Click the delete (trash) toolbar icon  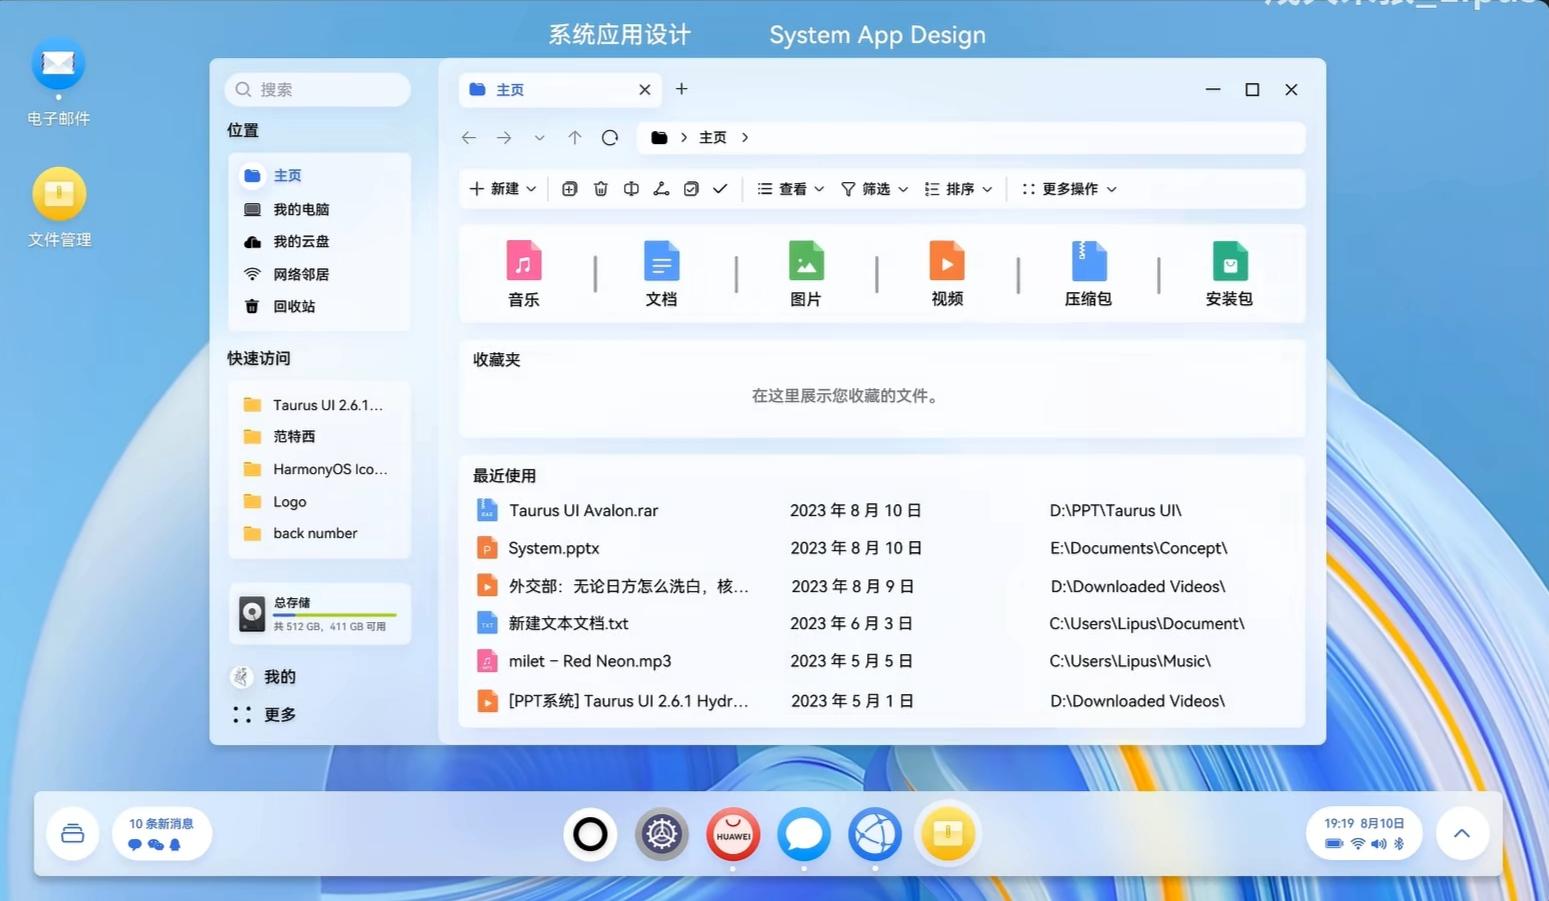tap(600, 188)
